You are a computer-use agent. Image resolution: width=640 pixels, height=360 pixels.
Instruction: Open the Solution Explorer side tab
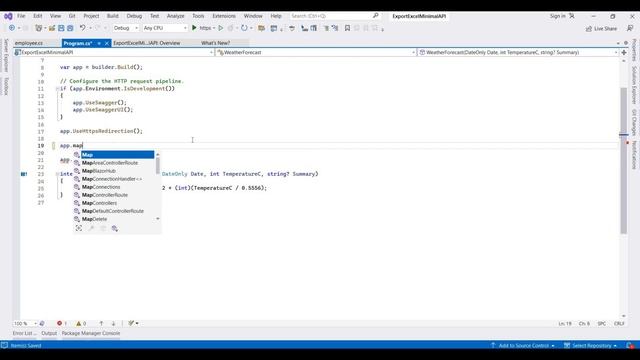pyautogui.click(x=634, y=85)
